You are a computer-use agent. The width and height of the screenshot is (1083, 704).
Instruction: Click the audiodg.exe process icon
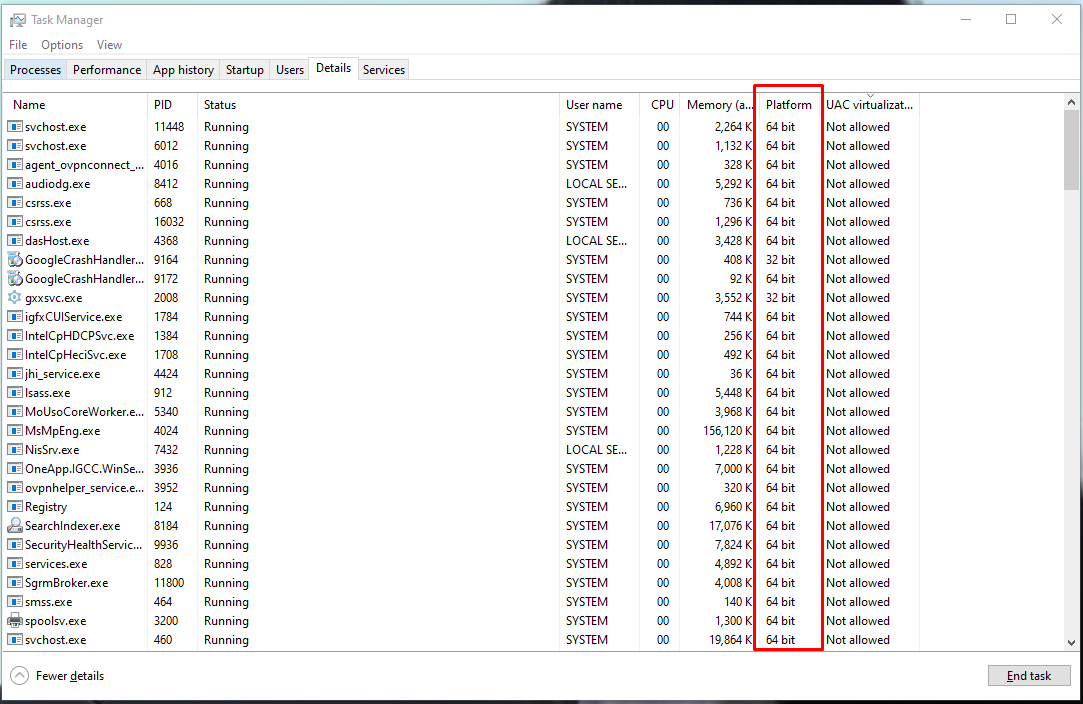click(x=15, y=184)
